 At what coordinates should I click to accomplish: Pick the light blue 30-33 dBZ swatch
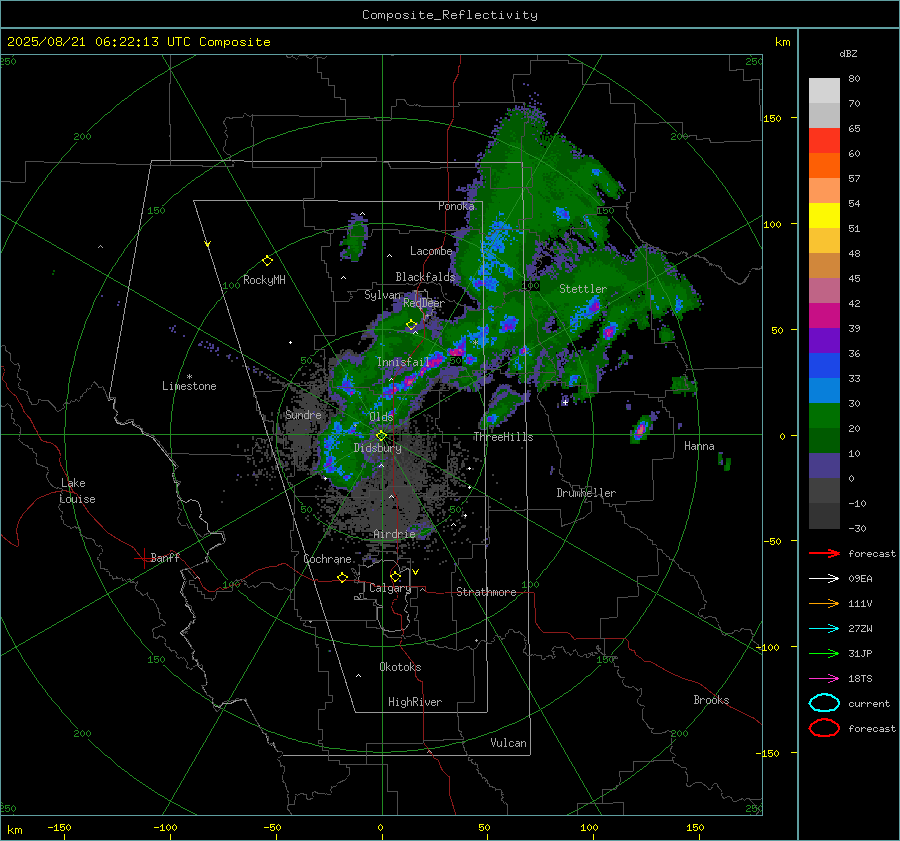pos(824,390)
